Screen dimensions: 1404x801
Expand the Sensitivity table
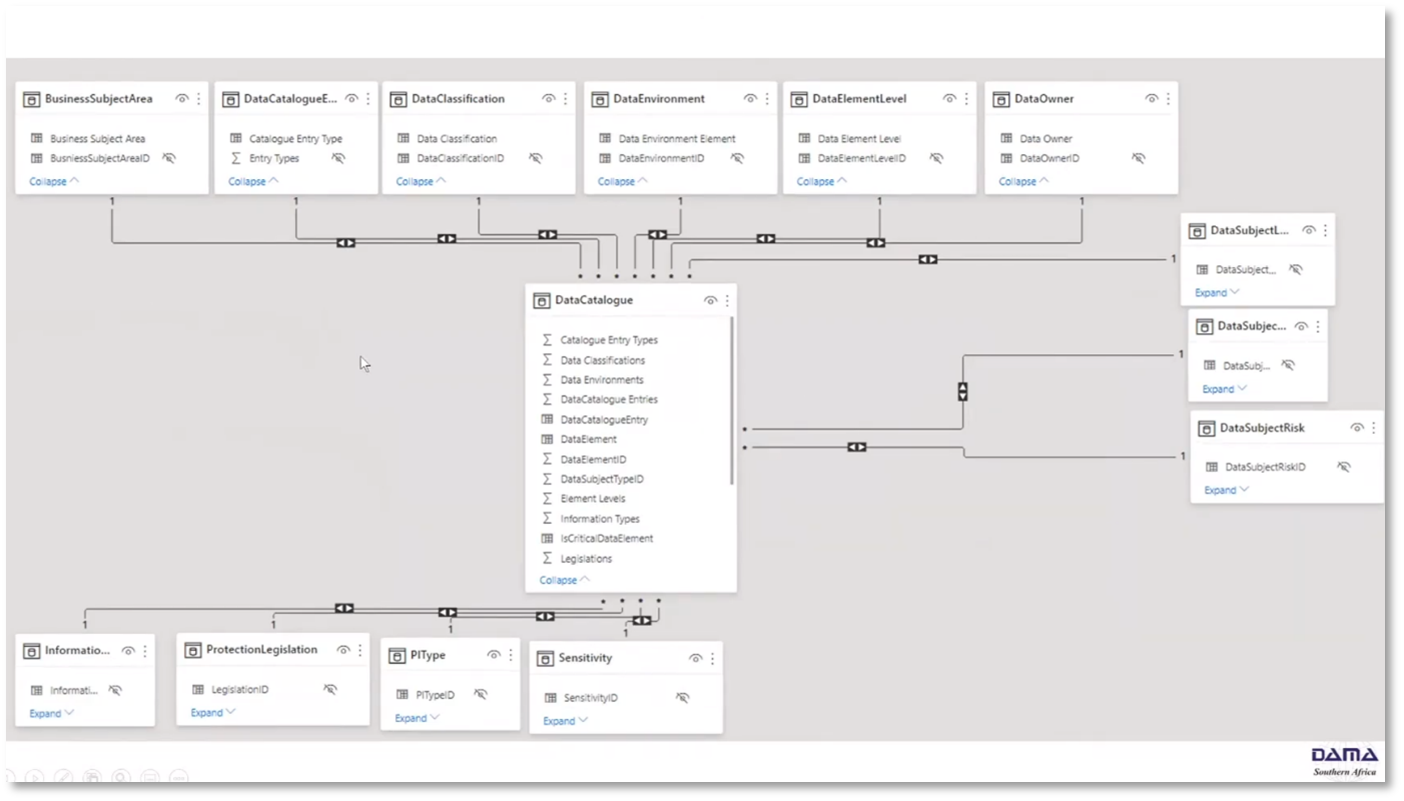point(566,720)
